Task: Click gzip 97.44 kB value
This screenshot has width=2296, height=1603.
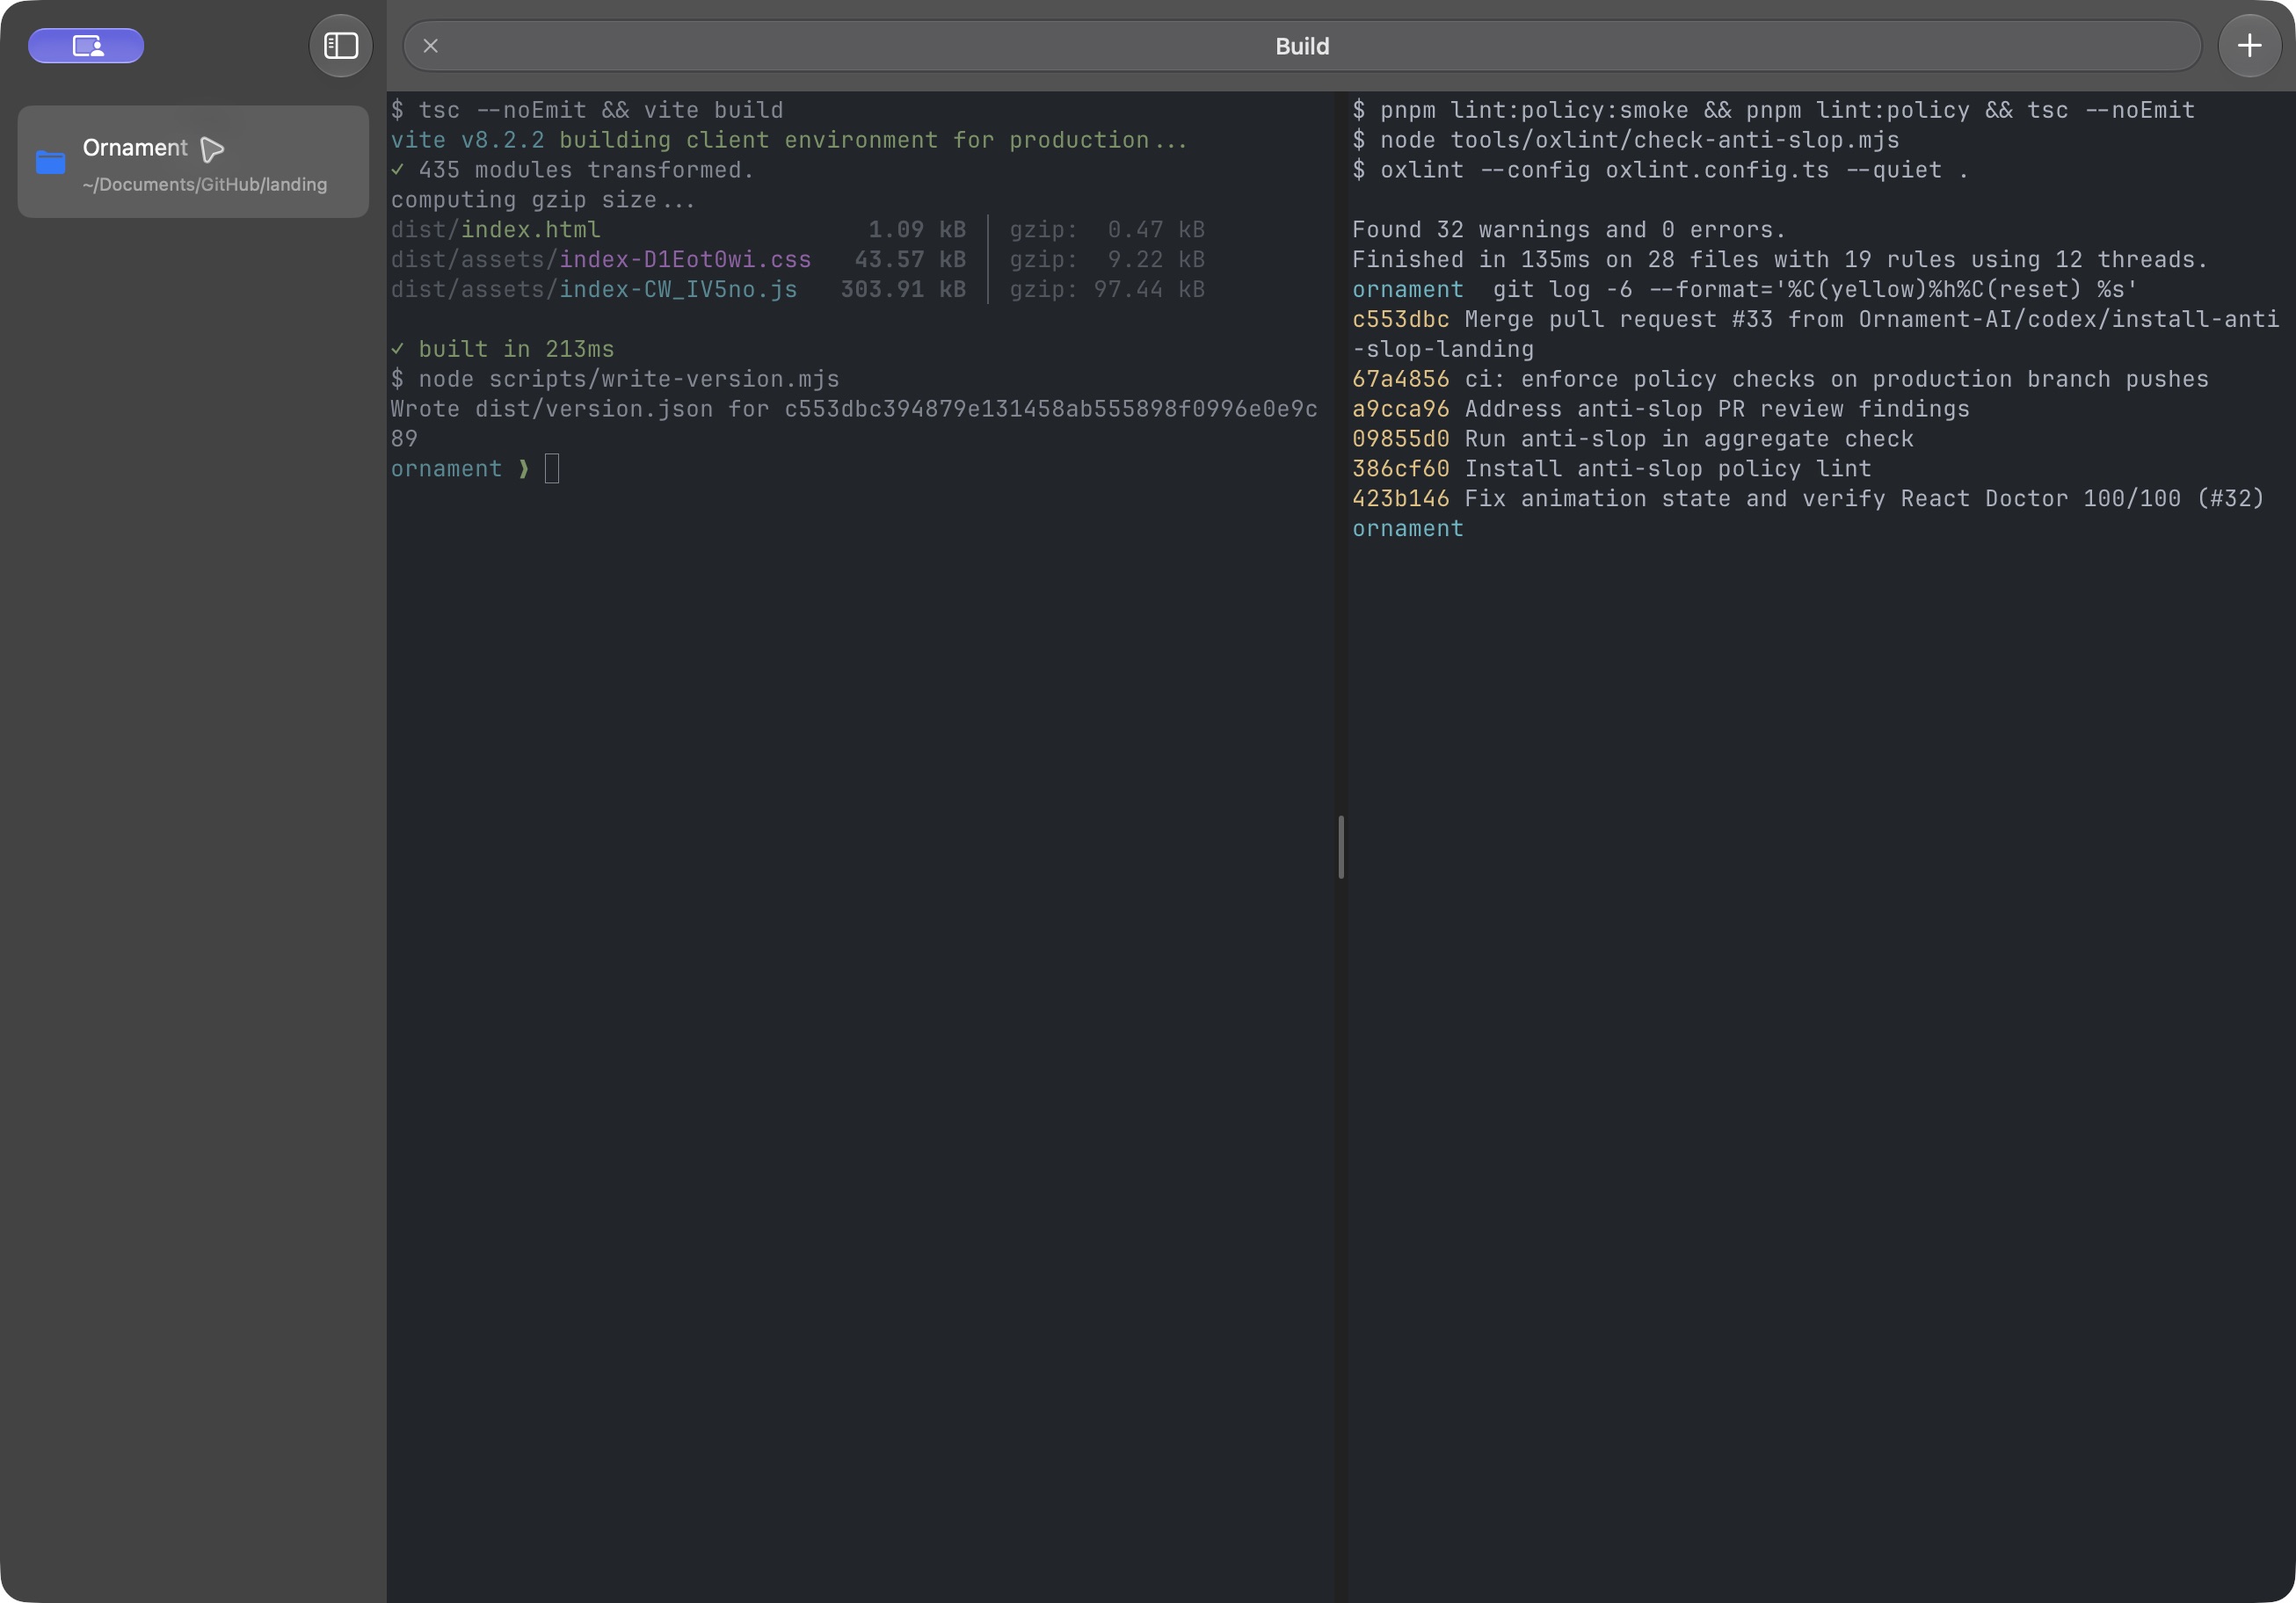Action: point(1149,290)
